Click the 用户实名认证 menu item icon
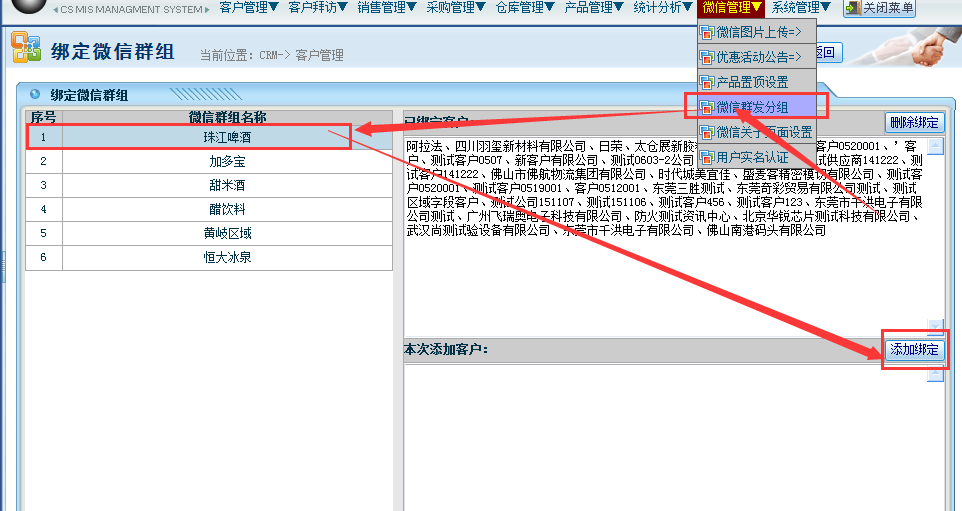This screenshot has height=511, width=962. click(707, 157)
